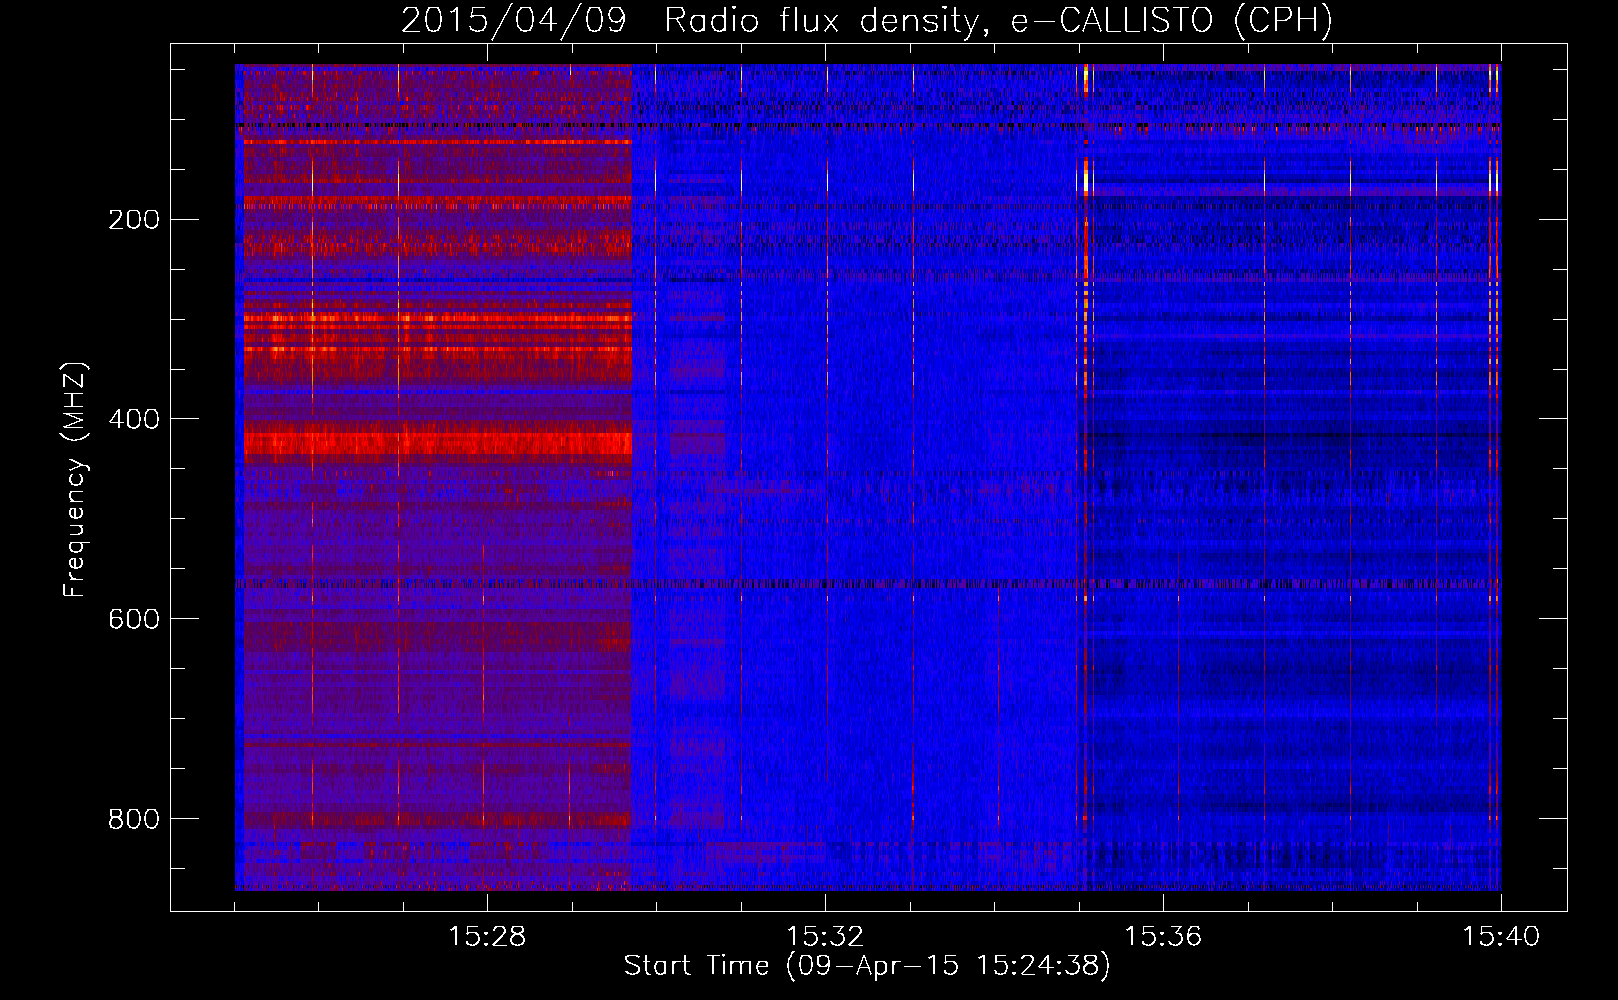Image resolution: width=1618 pixels, height=1000 pixels.
Task: Select the 800 frequency tick label
Action: pyautogui.click(x=134, y=819)
